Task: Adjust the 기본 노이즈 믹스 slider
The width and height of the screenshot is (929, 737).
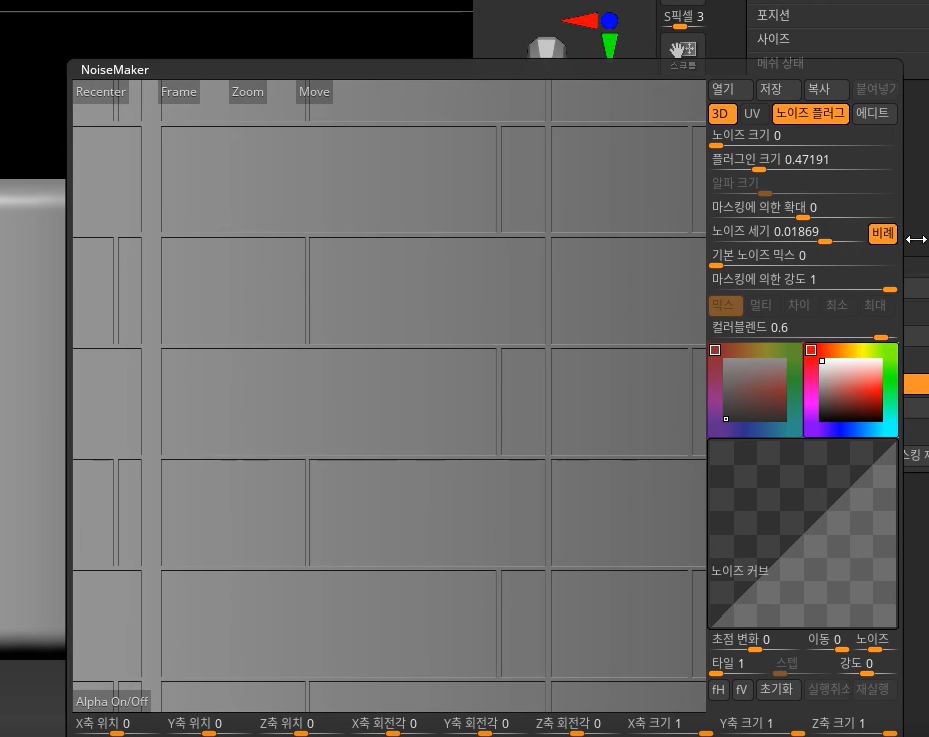Action: click(803, 257)
